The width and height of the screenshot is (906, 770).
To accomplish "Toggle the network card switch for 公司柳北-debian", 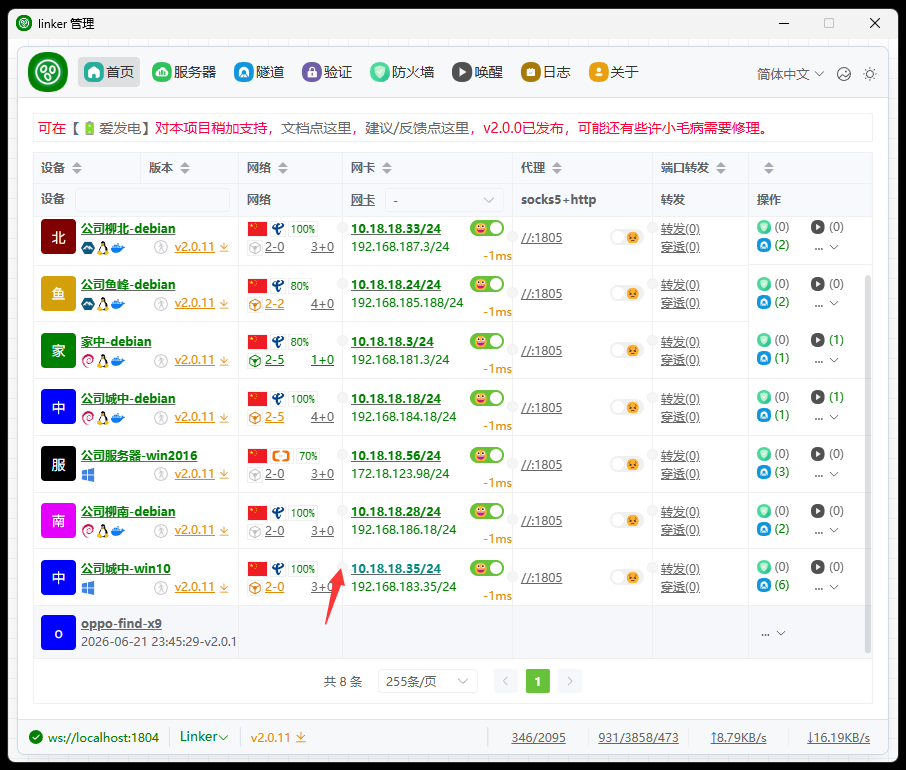I will pyautogui.click(x=487, y=228).
